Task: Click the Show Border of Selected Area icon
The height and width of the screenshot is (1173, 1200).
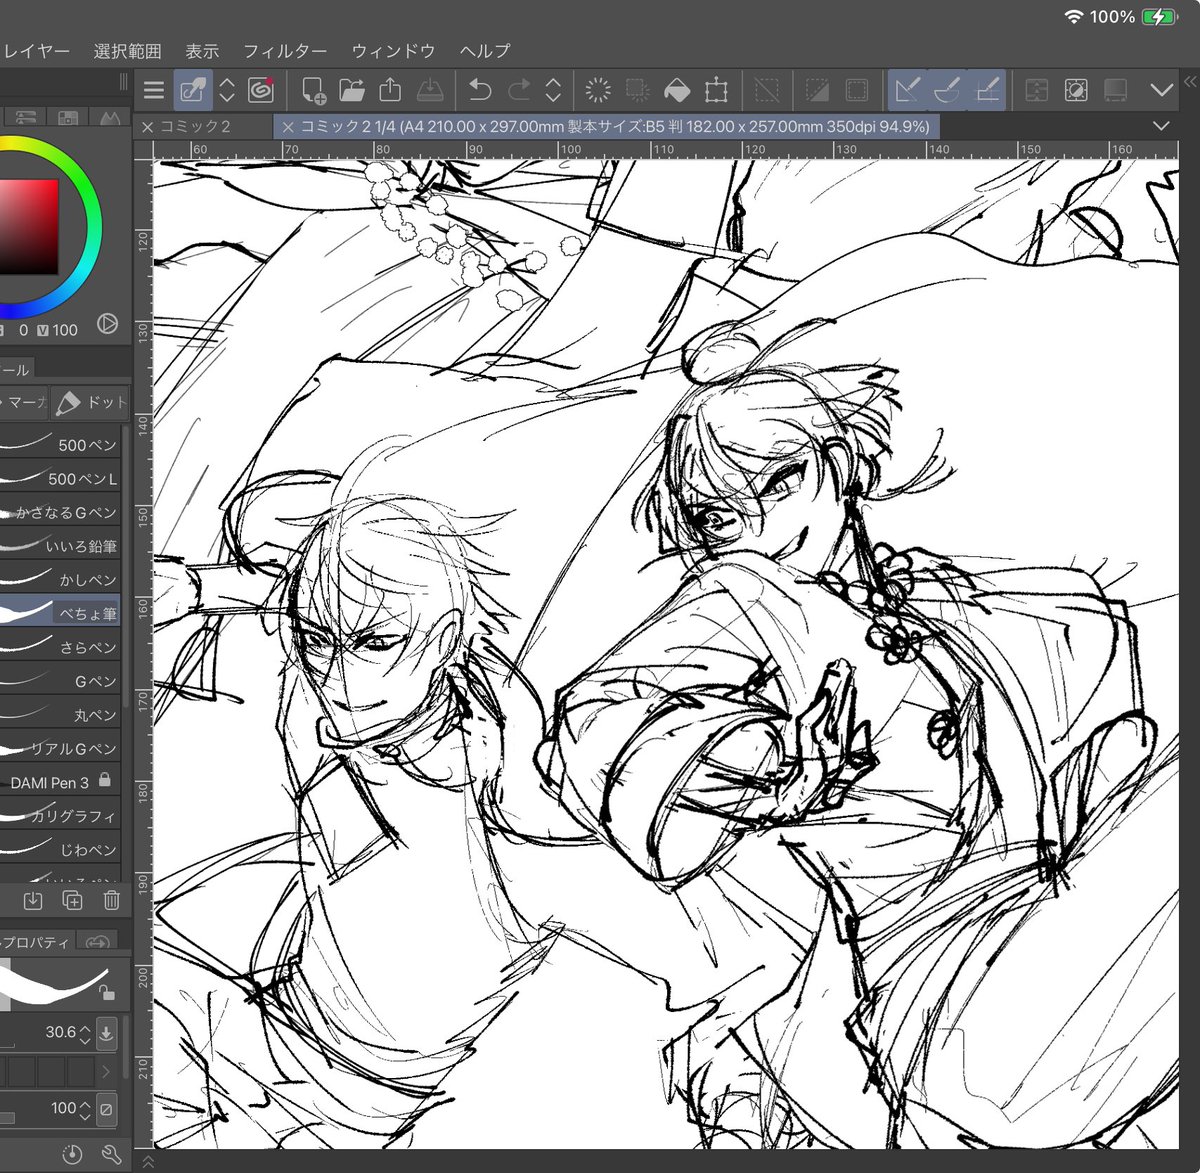Action: [x=857, y=91]
